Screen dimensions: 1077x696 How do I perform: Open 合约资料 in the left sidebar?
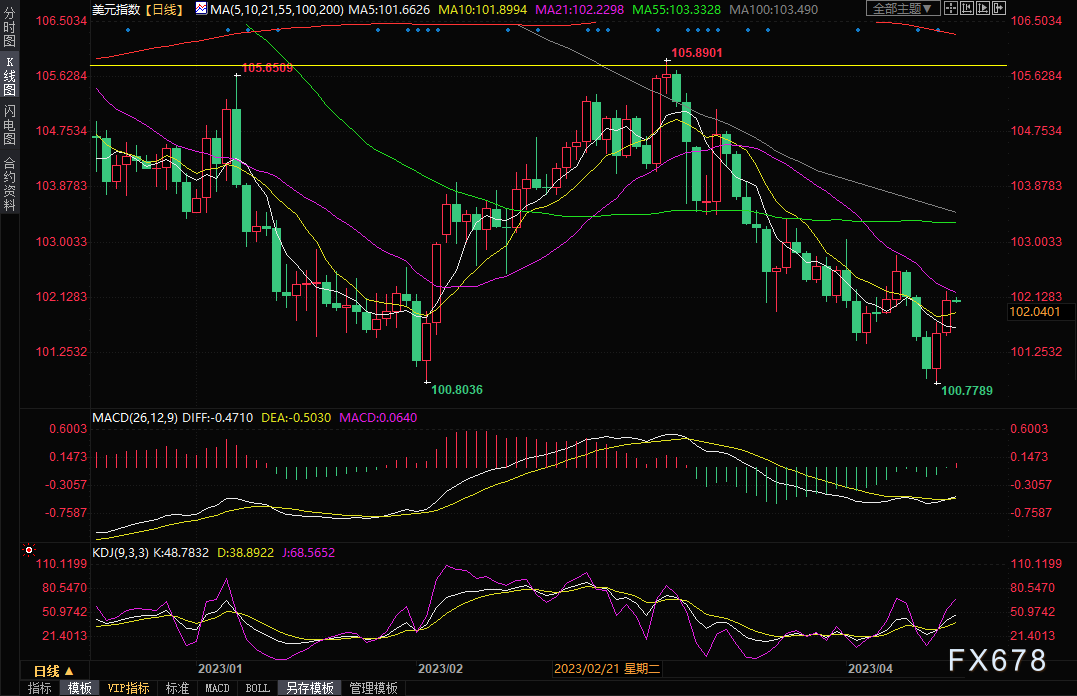(x=10, y=184)
